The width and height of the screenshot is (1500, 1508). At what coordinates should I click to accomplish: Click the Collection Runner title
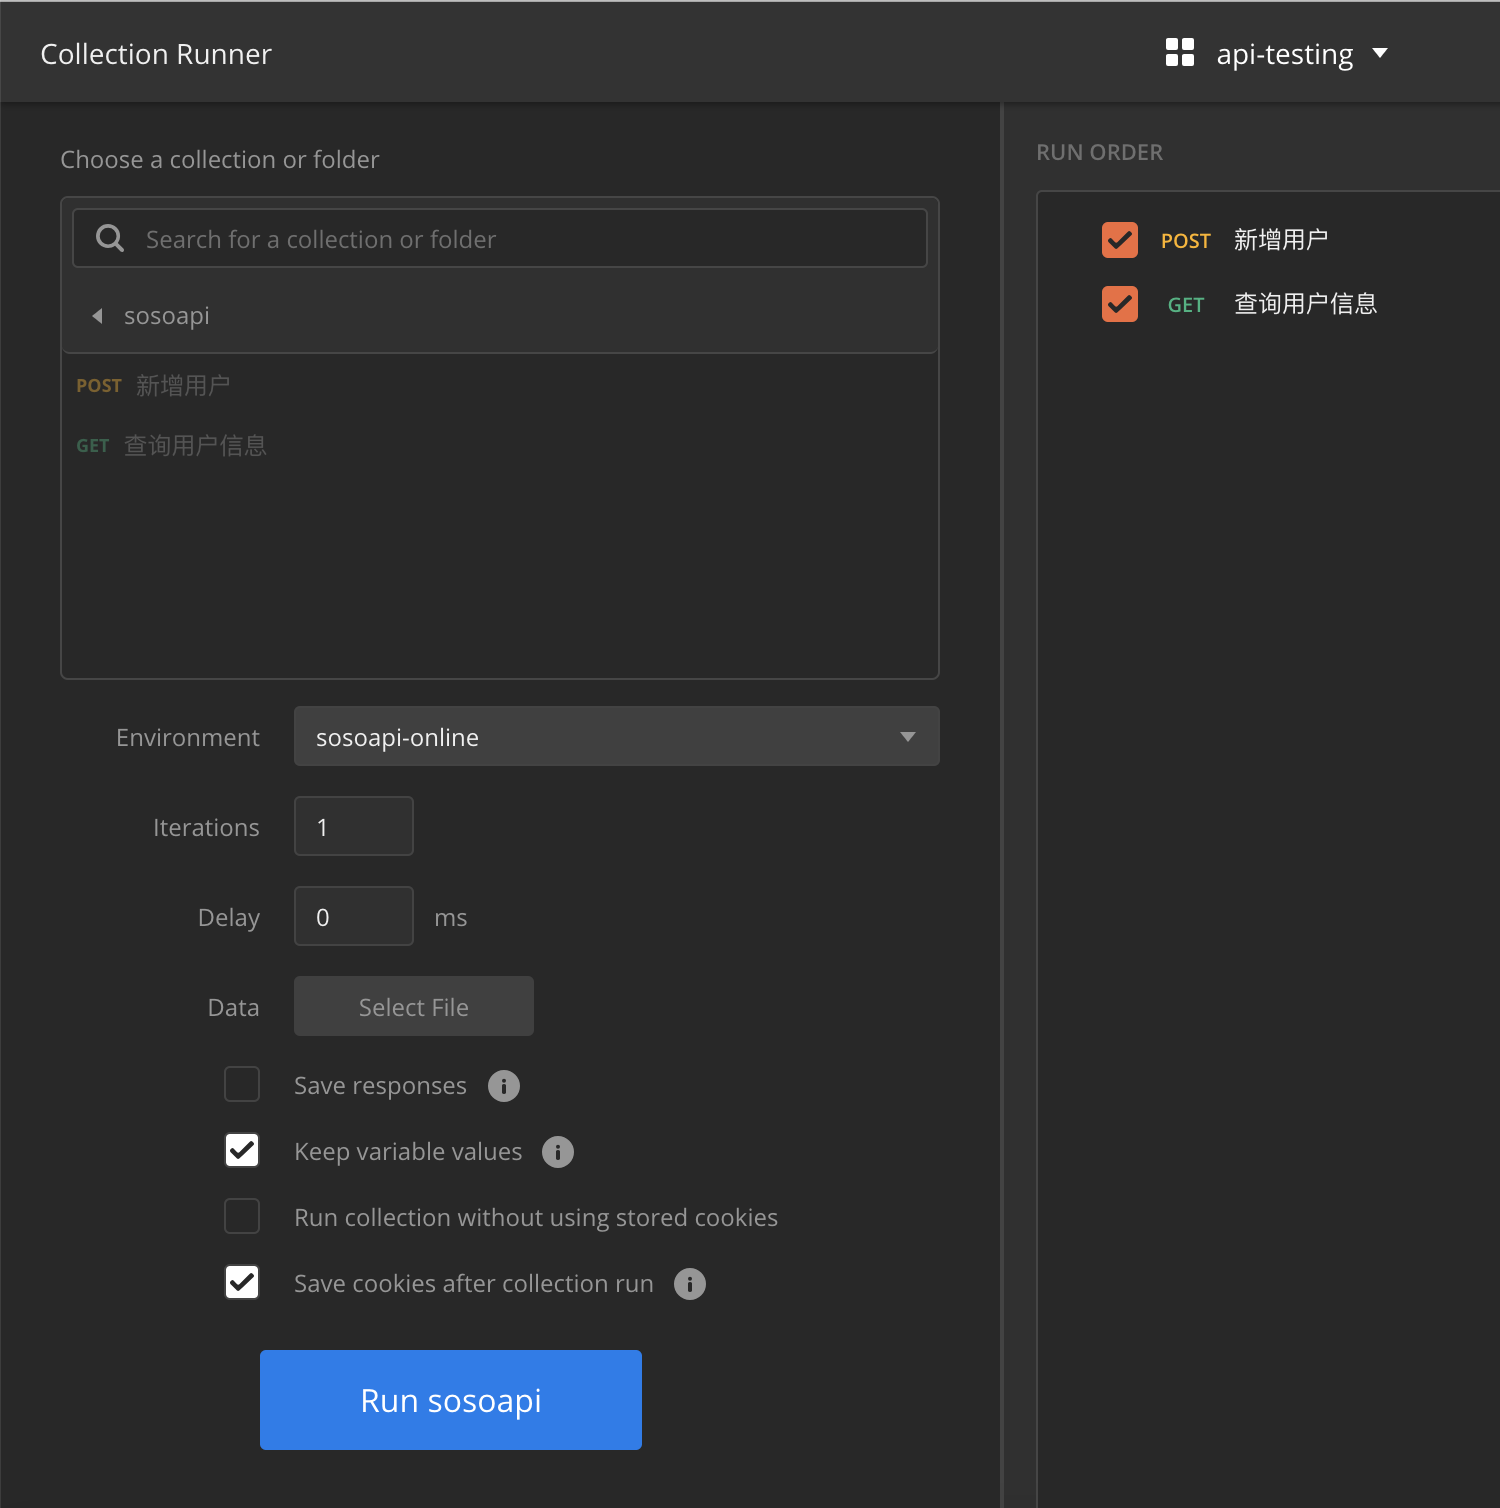click(156, 54)
